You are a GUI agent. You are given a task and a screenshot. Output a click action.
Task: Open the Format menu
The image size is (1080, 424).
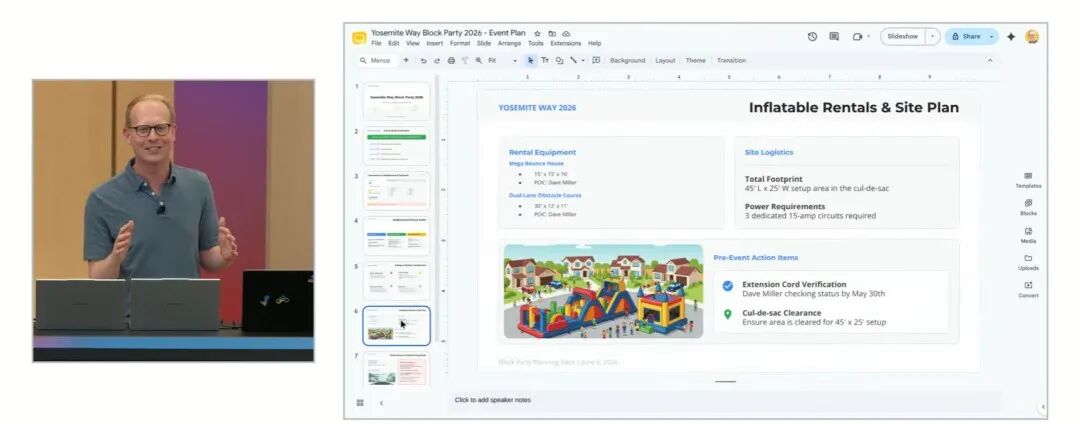[460, 43]
